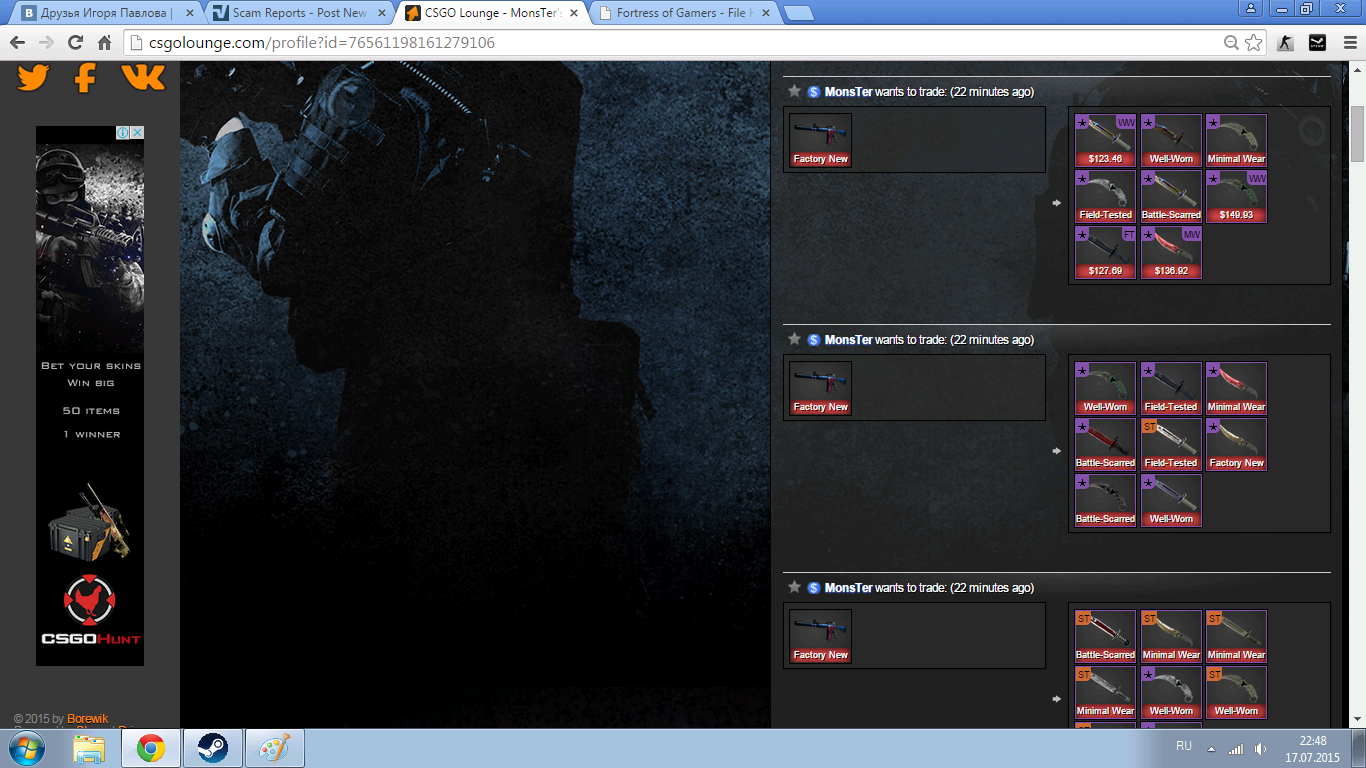Image resolution: width=1366 pixels, height=768 pixels.
Task: Select the $123.46 knife item thumbnail
Action: (1105, 140)
